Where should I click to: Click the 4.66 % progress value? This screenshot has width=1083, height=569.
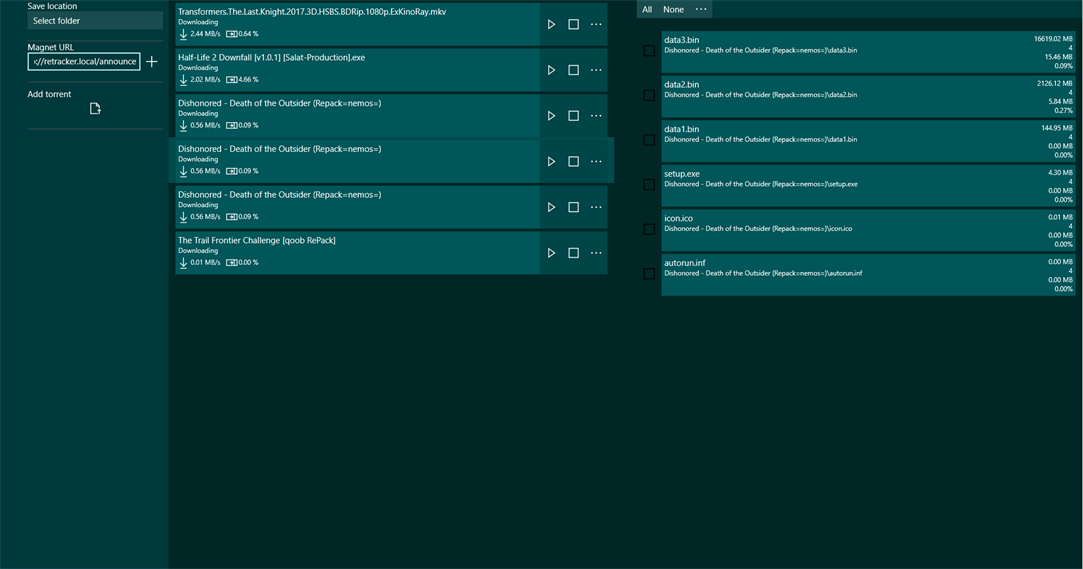point(248,79)
